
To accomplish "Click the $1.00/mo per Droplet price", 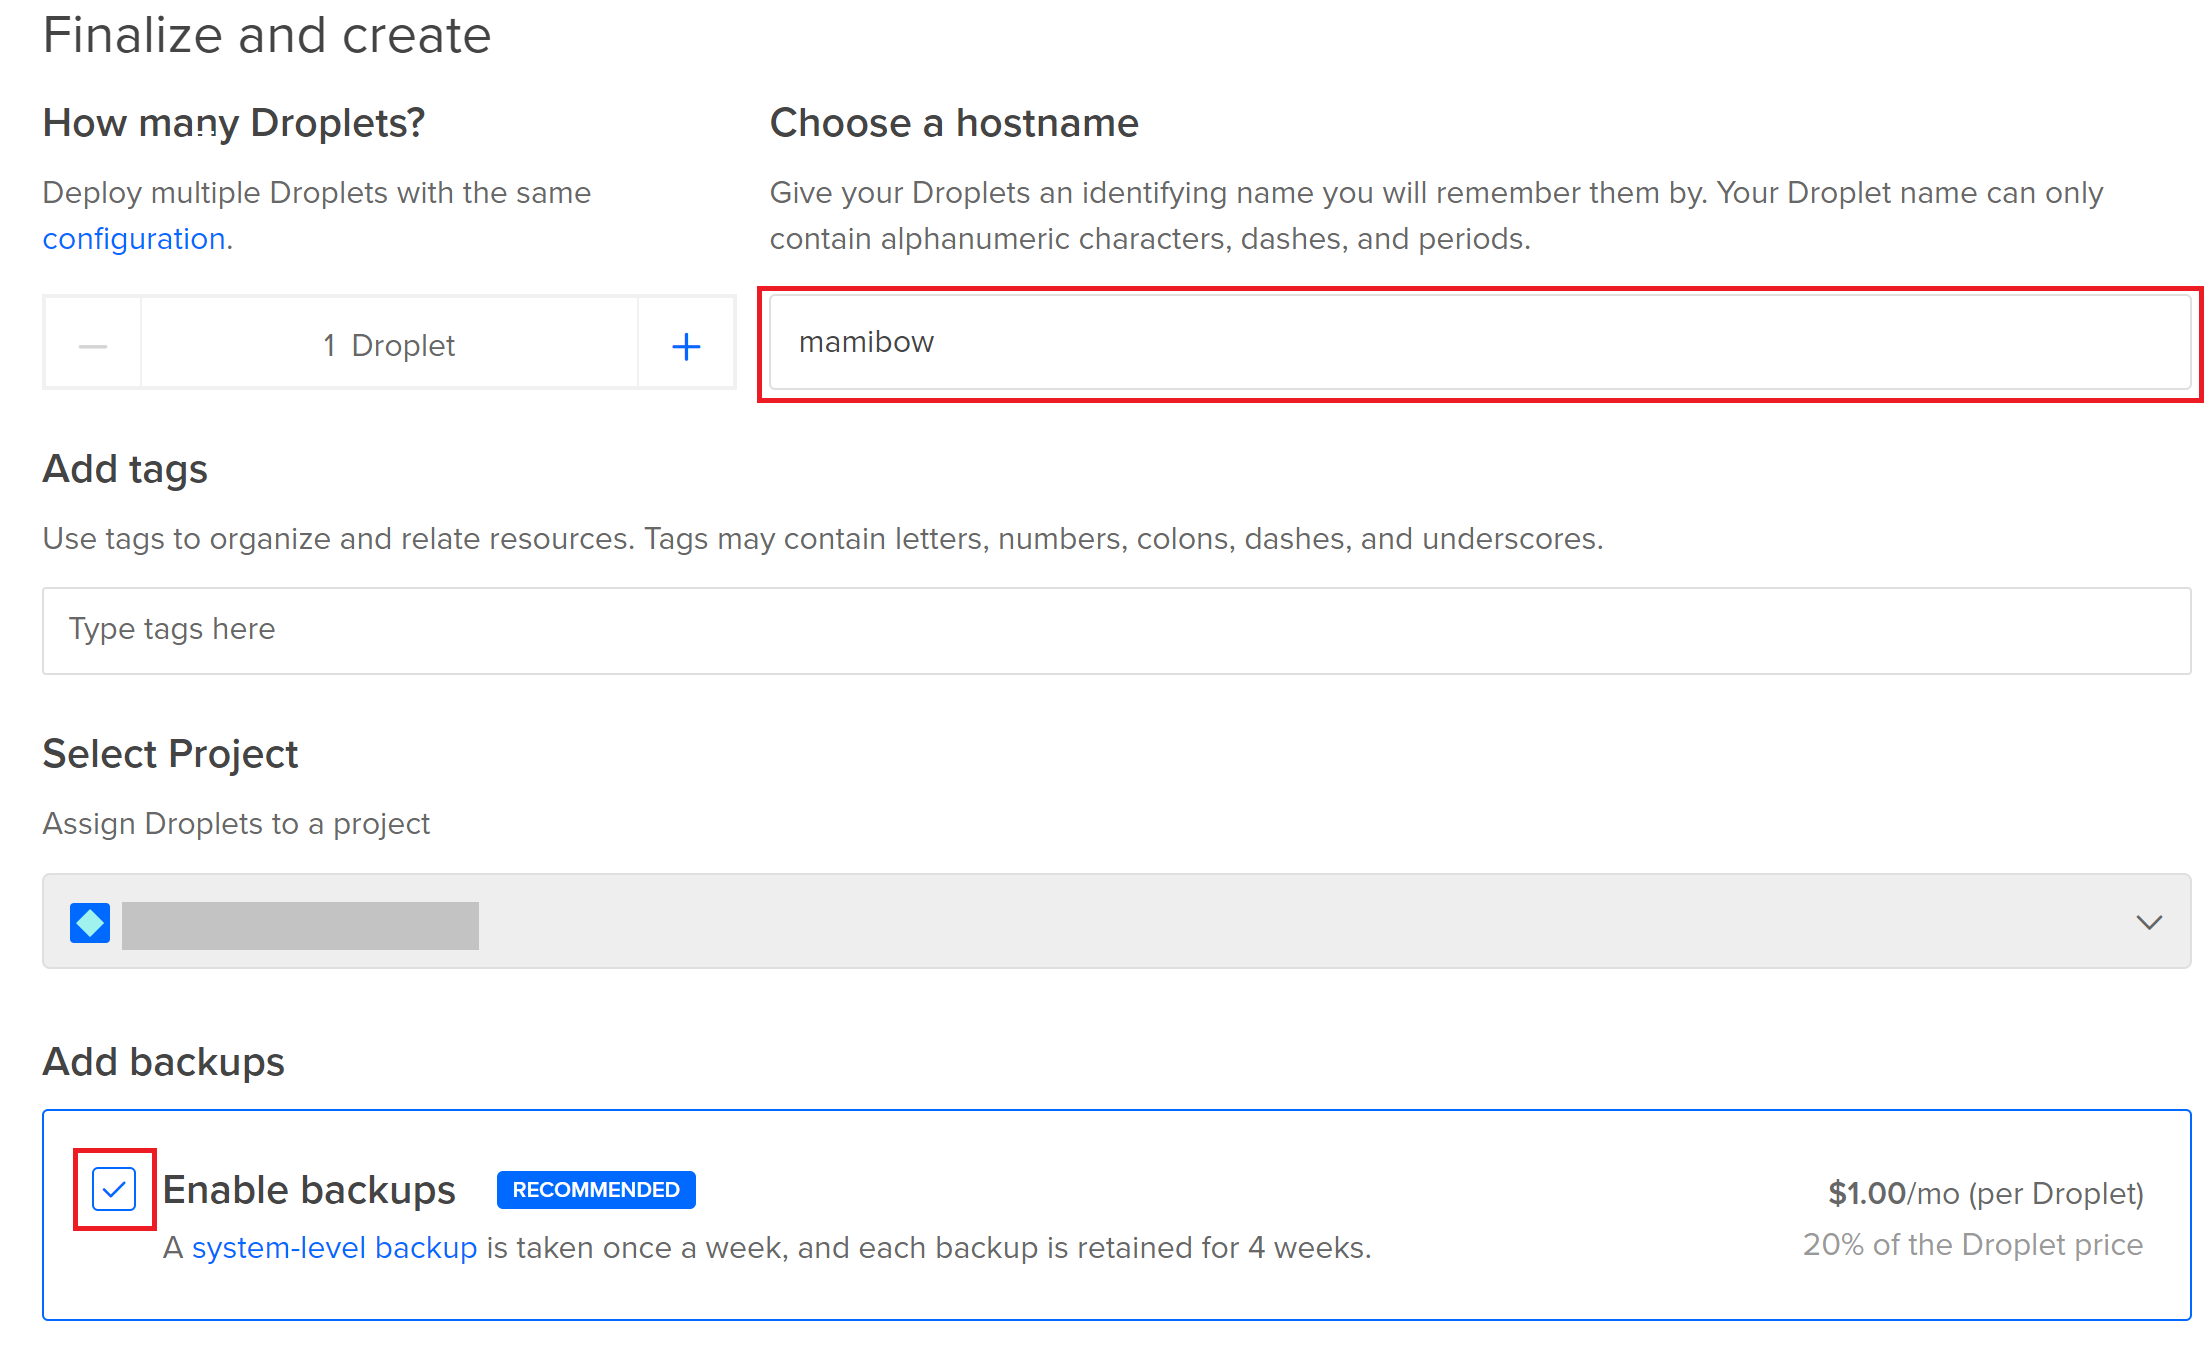I will (1985, 1193).
